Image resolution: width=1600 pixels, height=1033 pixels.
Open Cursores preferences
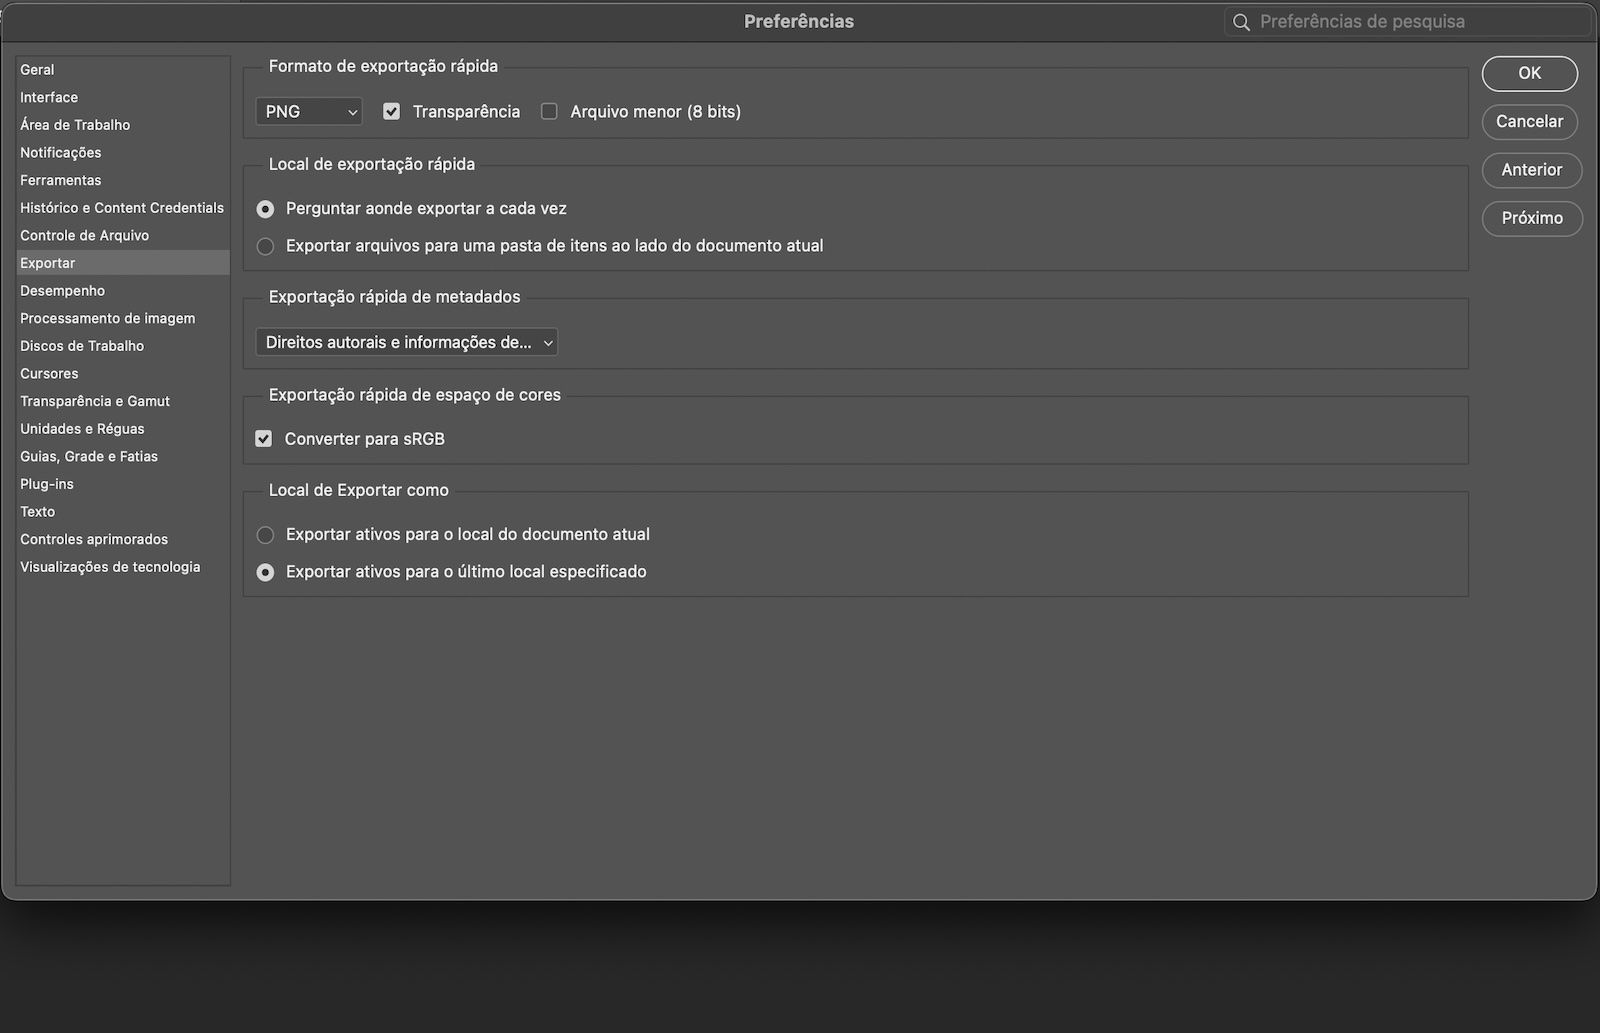pos(123,374)
